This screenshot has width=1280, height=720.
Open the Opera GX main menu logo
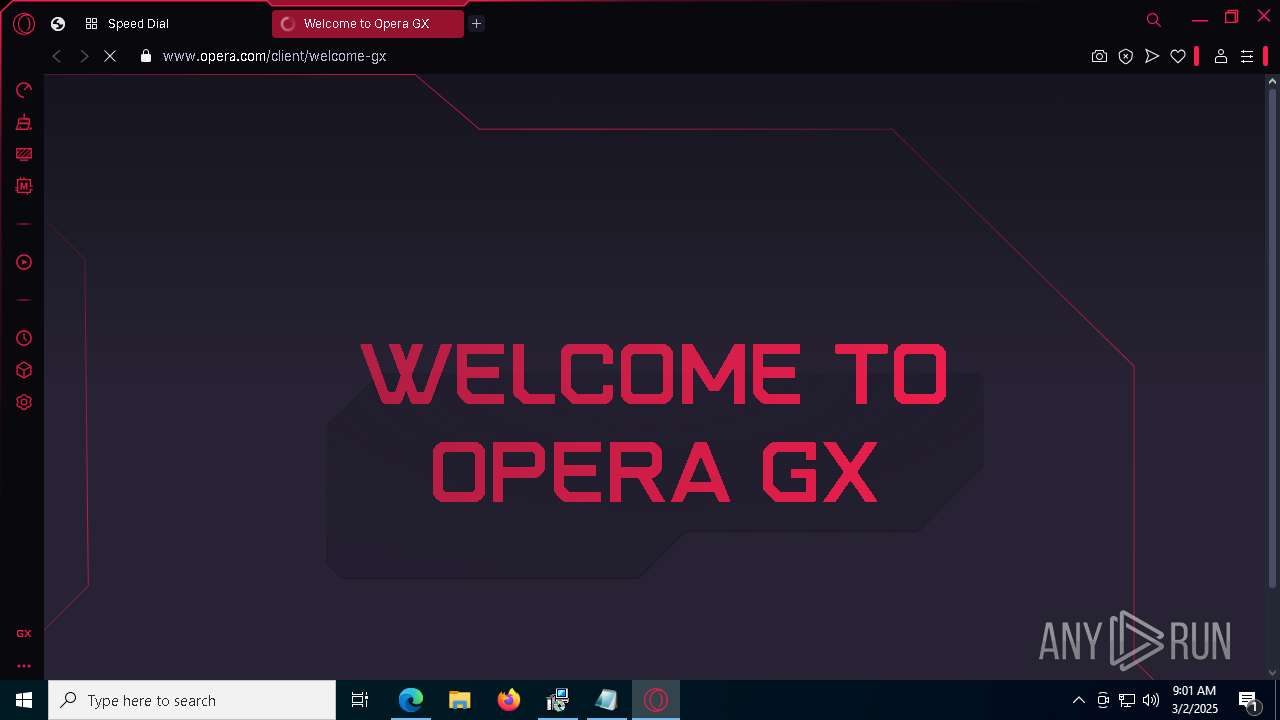[x=24, y=24]
